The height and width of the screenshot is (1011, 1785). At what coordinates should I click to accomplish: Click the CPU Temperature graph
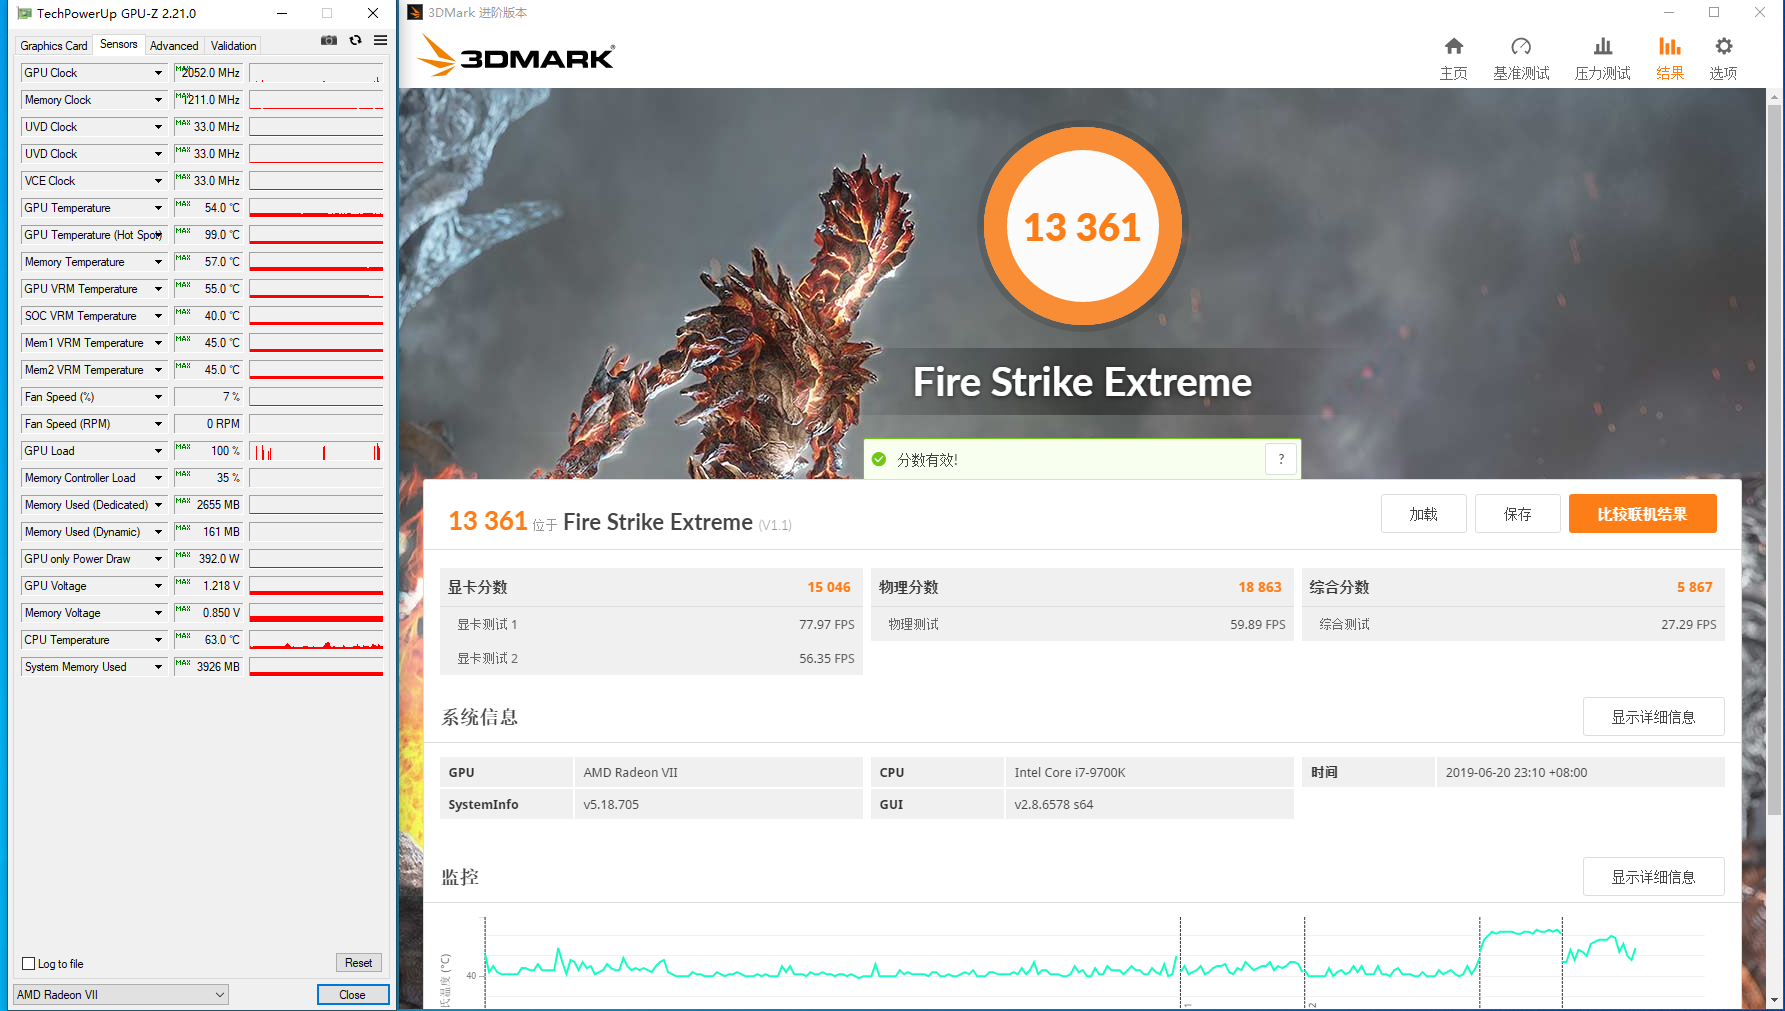[316, 640]
